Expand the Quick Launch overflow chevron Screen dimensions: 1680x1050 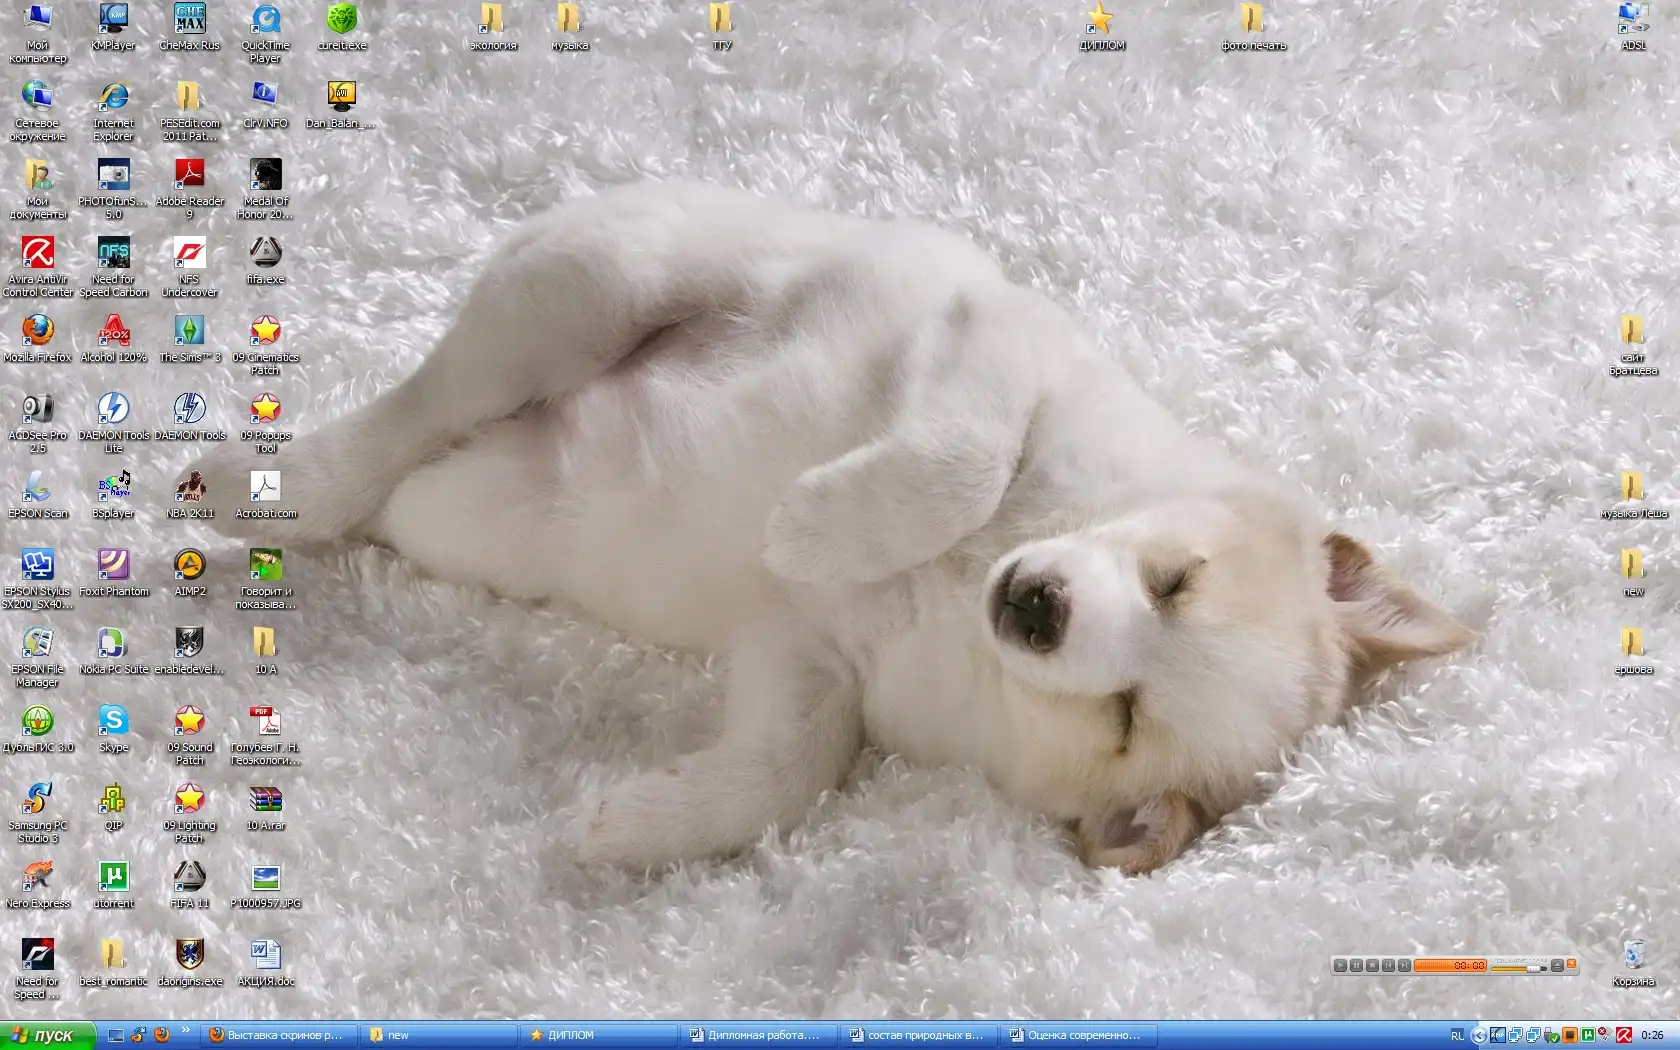click(x=186, y=1028)
